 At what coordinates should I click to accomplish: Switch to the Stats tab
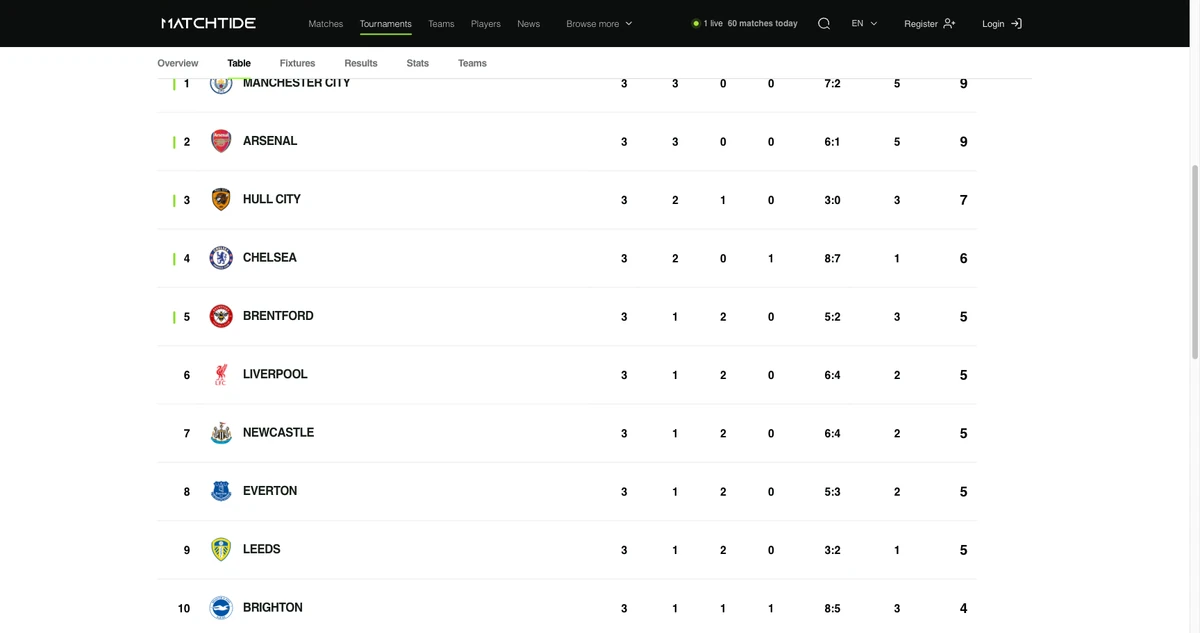418,63
